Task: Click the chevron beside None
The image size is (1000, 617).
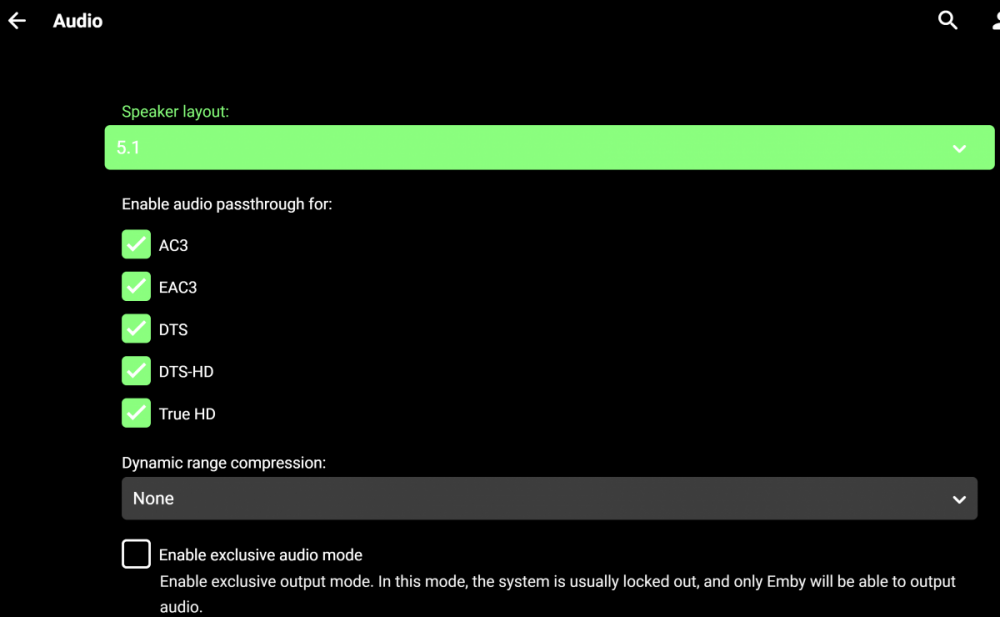Action: 959,498
